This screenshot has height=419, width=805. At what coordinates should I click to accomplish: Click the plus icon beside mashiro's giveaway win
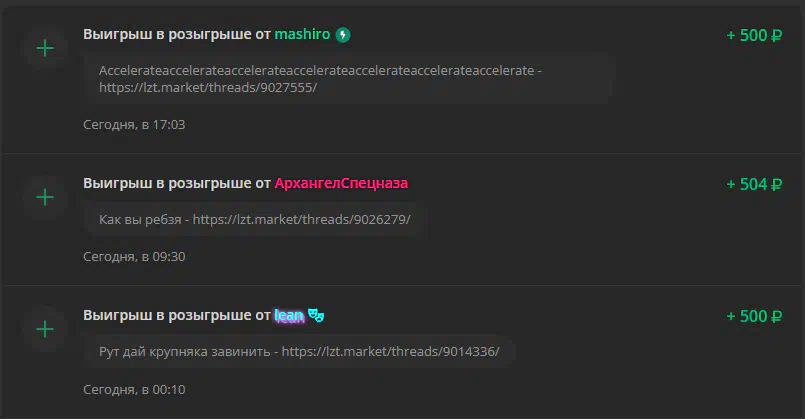45,48
